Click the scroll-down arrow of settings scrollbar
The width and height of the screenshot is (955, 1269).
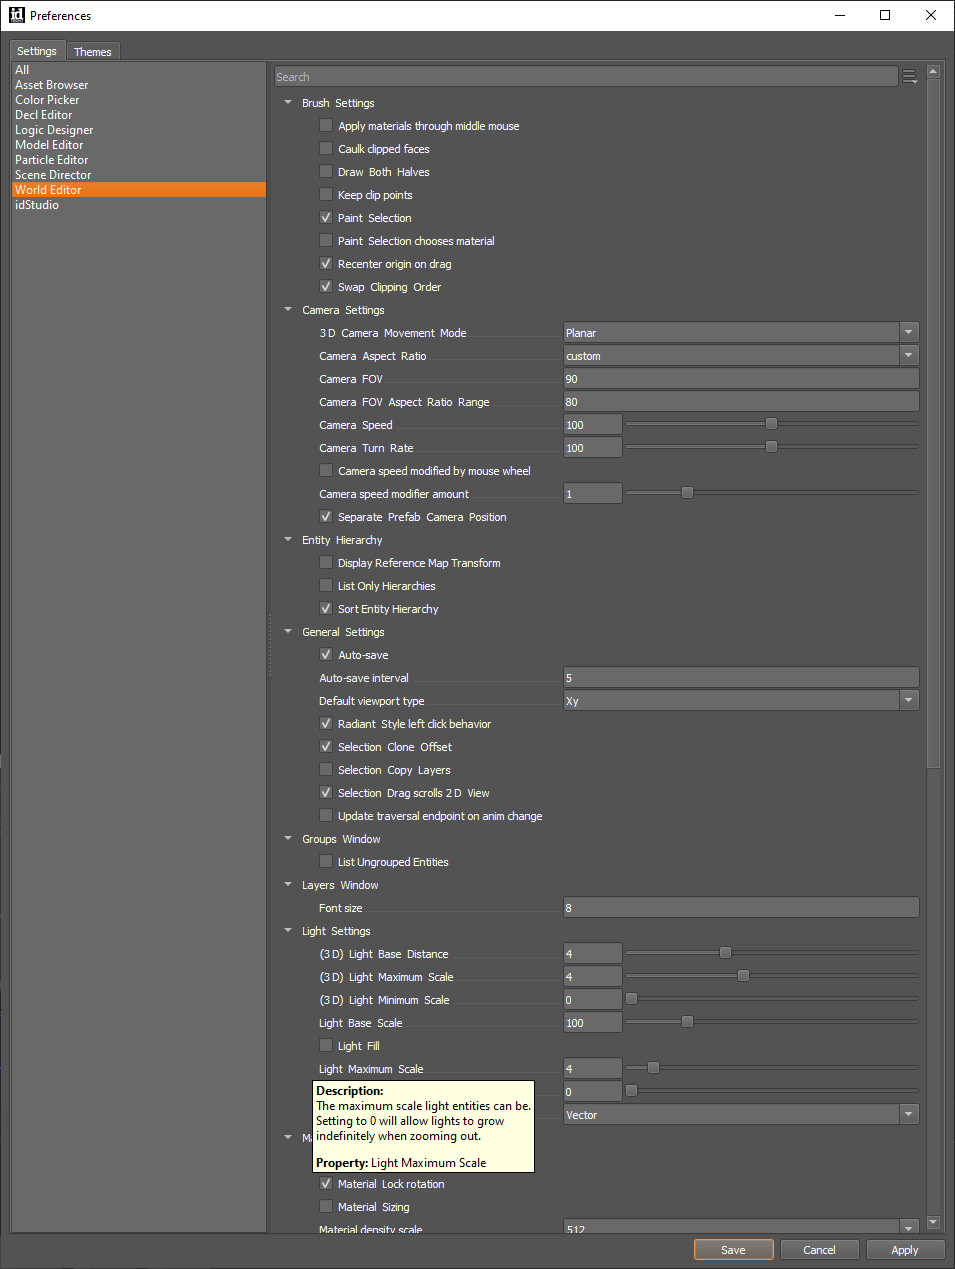click(x=933, y=1222)
